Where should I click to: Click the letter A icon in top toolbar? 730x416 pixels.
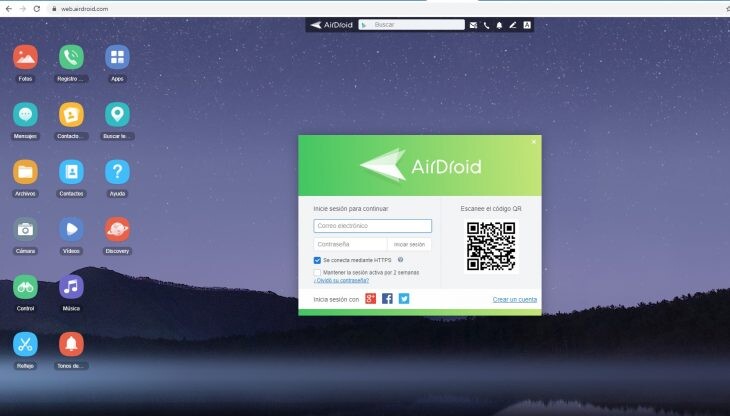527,25
